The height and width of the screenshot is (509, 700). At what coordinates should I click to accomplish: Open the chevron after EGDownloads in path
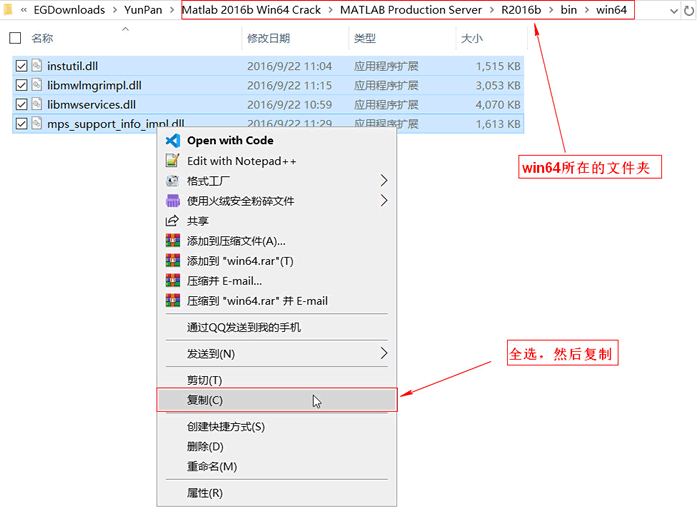point(115,10)
